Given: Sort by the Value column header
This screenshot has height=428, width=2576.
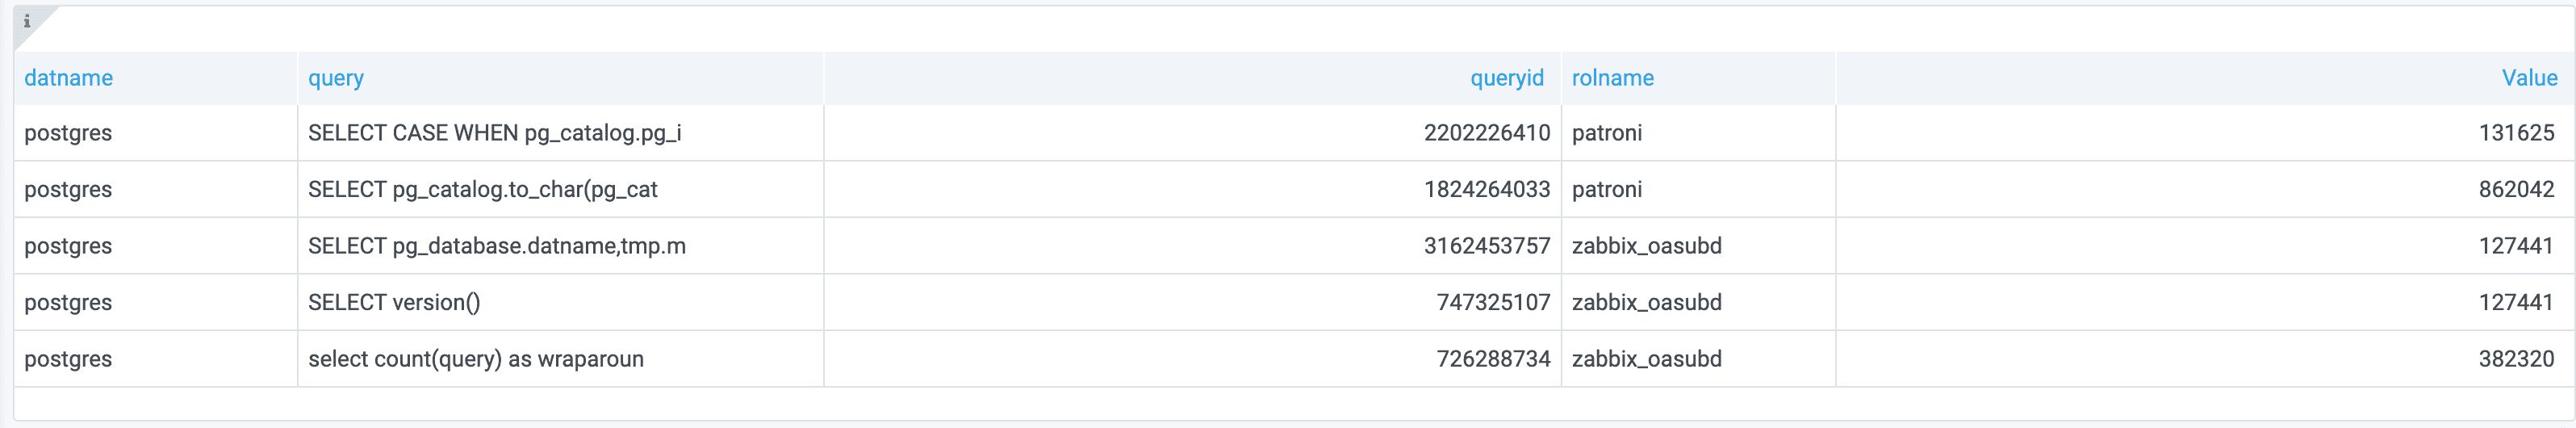Looking at the screenshot, I should tap(2529, 78).
